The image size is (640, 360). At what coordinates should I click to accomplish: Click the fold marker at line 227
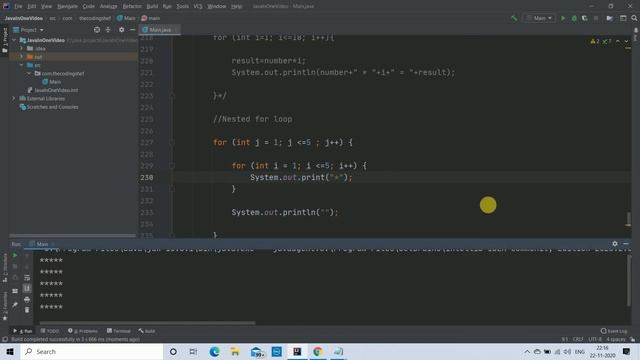point(172,142)
